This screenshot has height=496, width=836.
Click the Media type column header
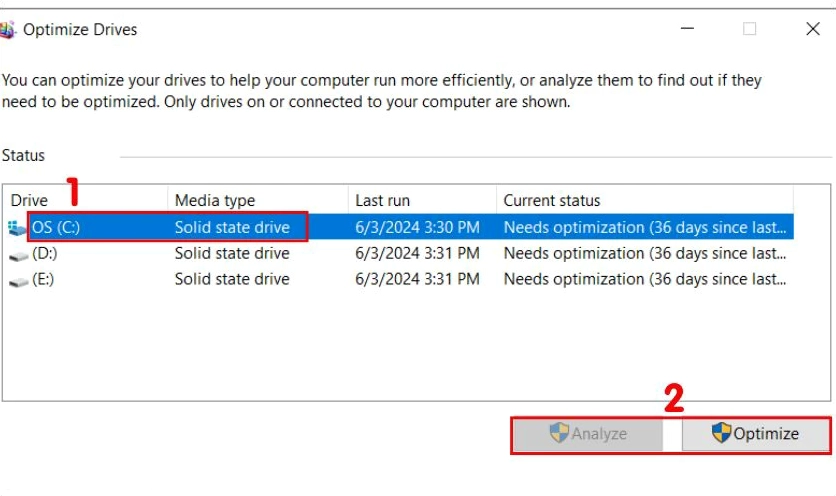pyautogui.click(x=215, y=200)
